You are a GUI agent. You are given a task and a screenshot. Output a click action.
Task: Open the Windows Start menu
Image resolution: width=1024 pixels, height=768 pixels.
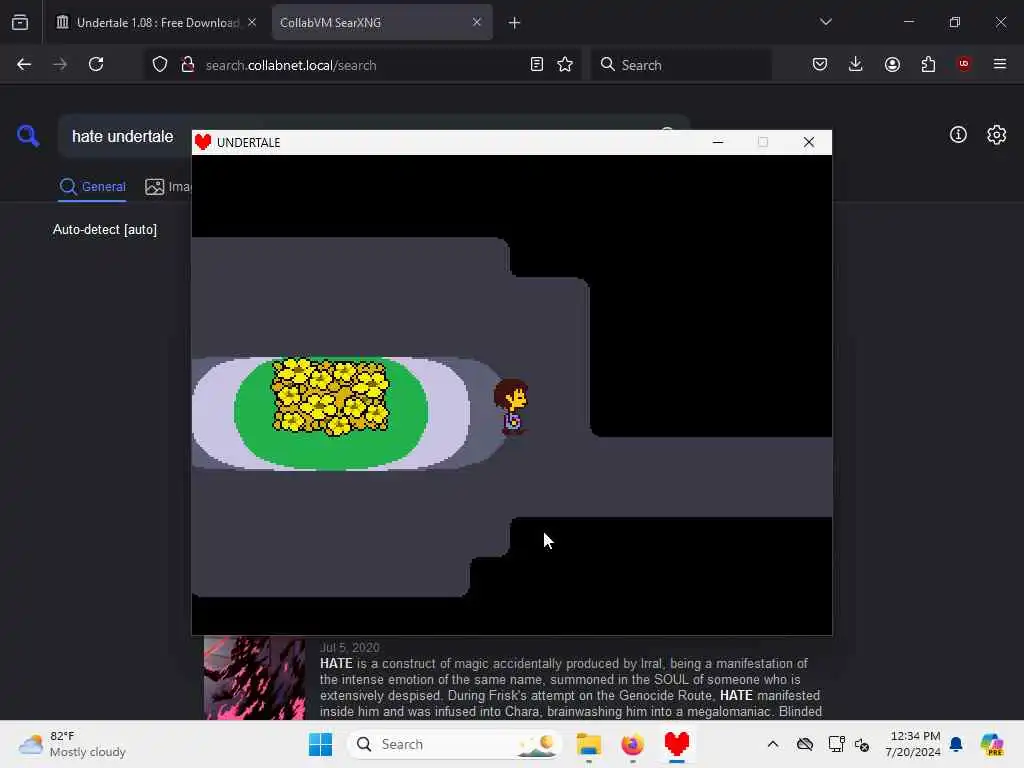click(x=320, y=744)
